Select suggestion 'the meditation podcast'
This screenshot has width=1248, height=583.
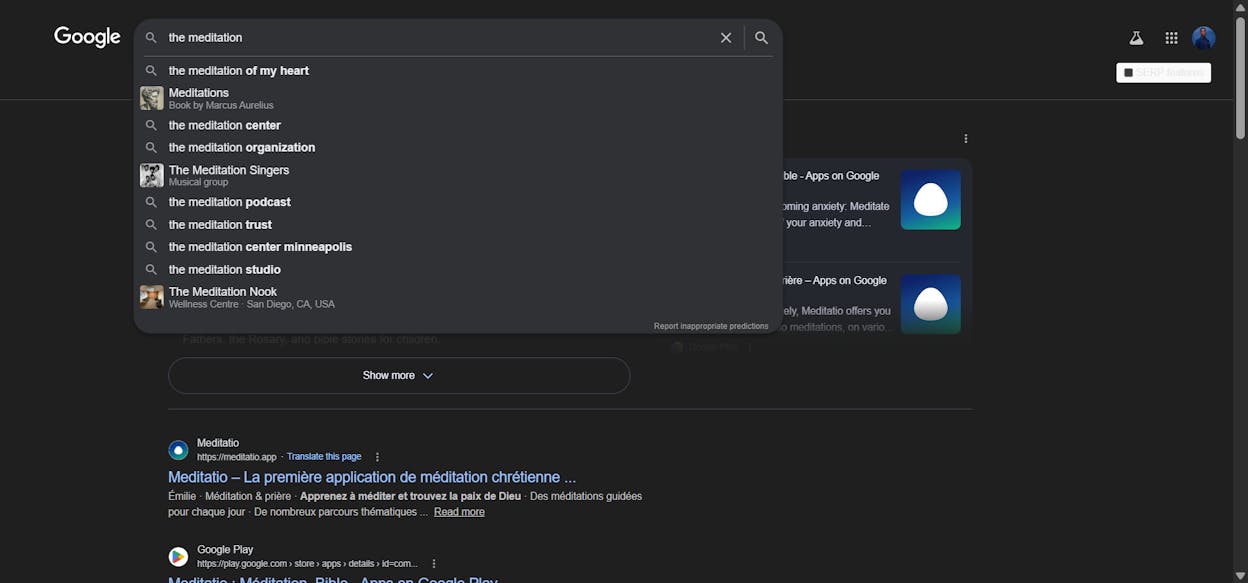[458, 202]
